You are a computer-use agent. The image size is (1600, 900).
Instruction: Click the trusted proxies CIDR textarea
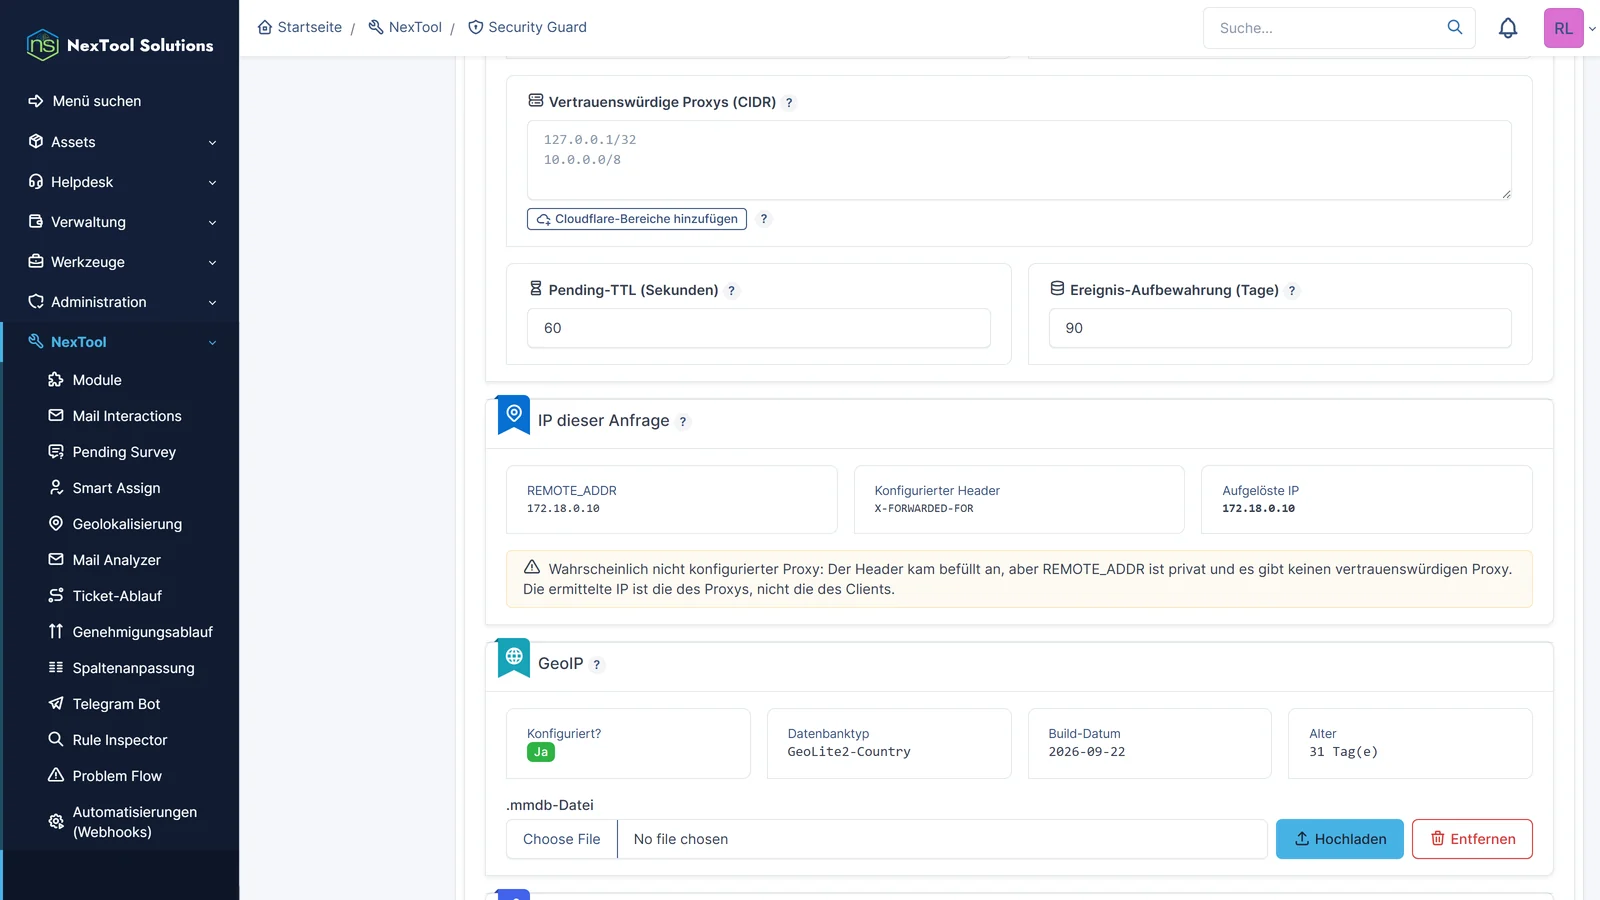(1019, 160)
